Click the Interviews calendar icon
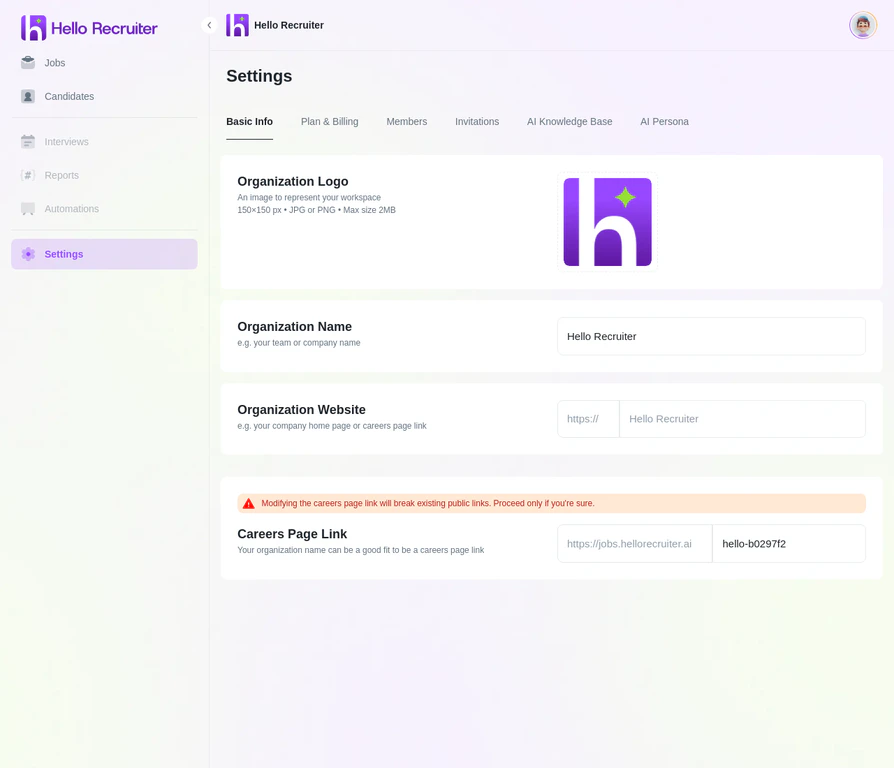This screenshot has height=768, width=894. coord(28,141)
